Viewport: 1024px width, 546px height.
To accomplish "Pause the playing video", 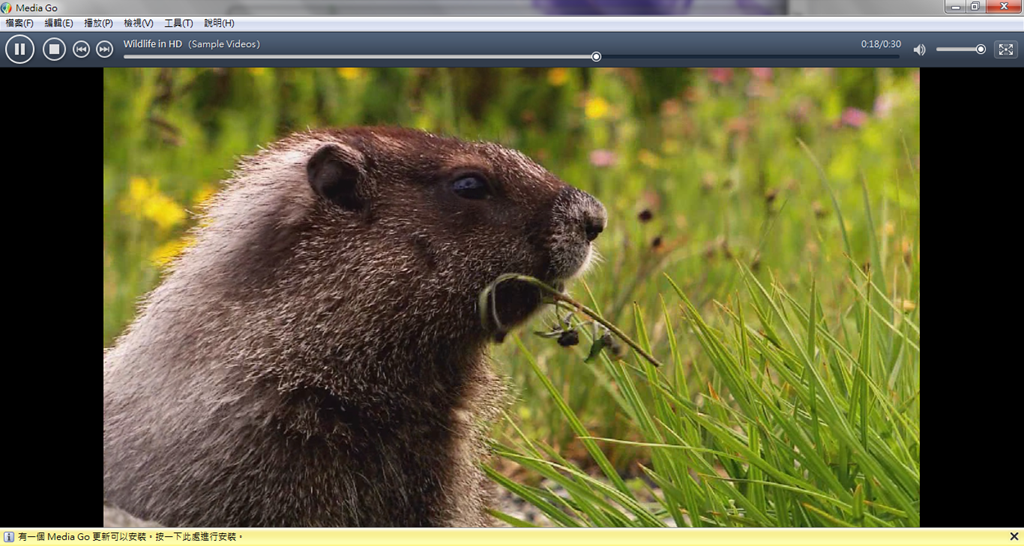I will 20,49.
